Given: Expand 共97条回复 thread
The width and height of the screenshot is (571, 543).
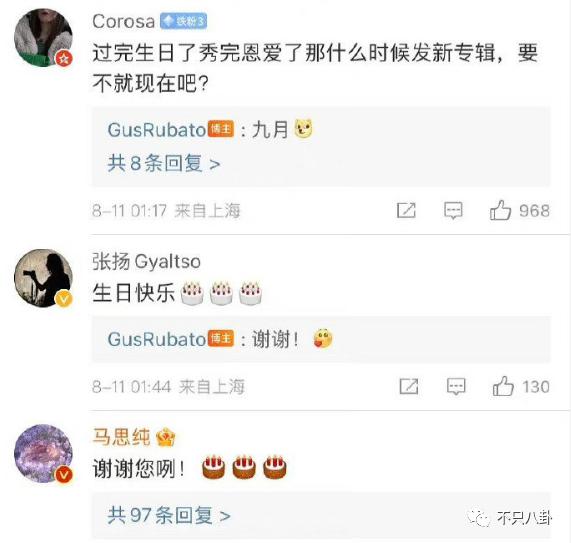Looking at the screenshot, I should [x=169, y=515].
